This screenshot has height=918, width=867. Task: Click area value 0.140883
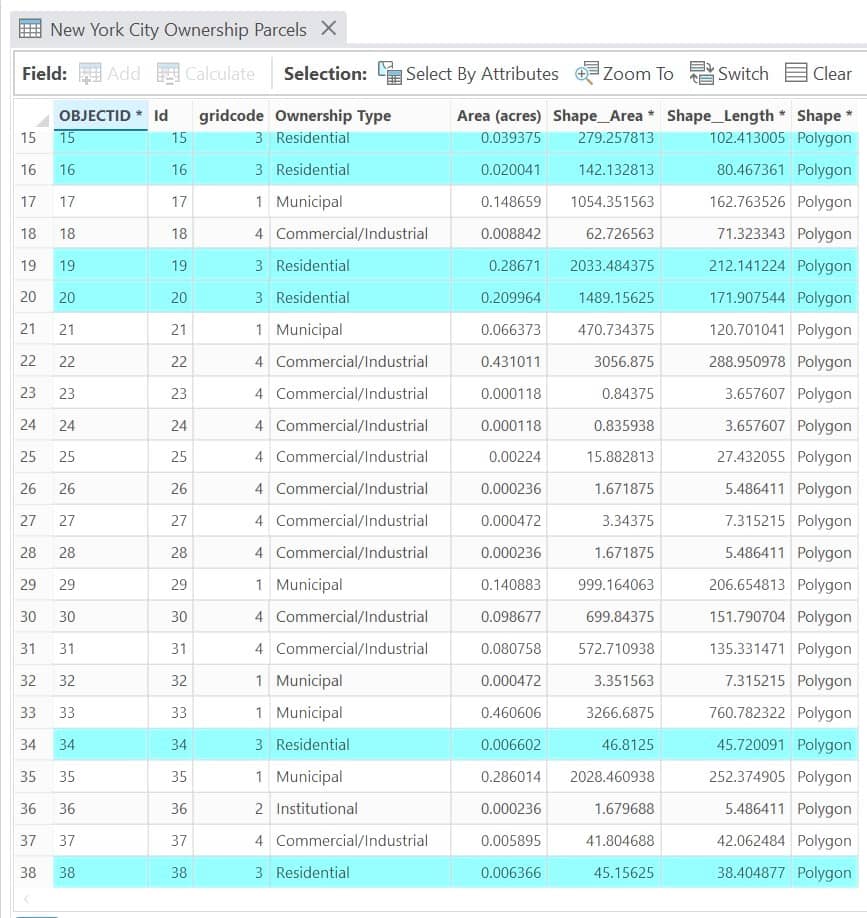[x=499, y=585]
